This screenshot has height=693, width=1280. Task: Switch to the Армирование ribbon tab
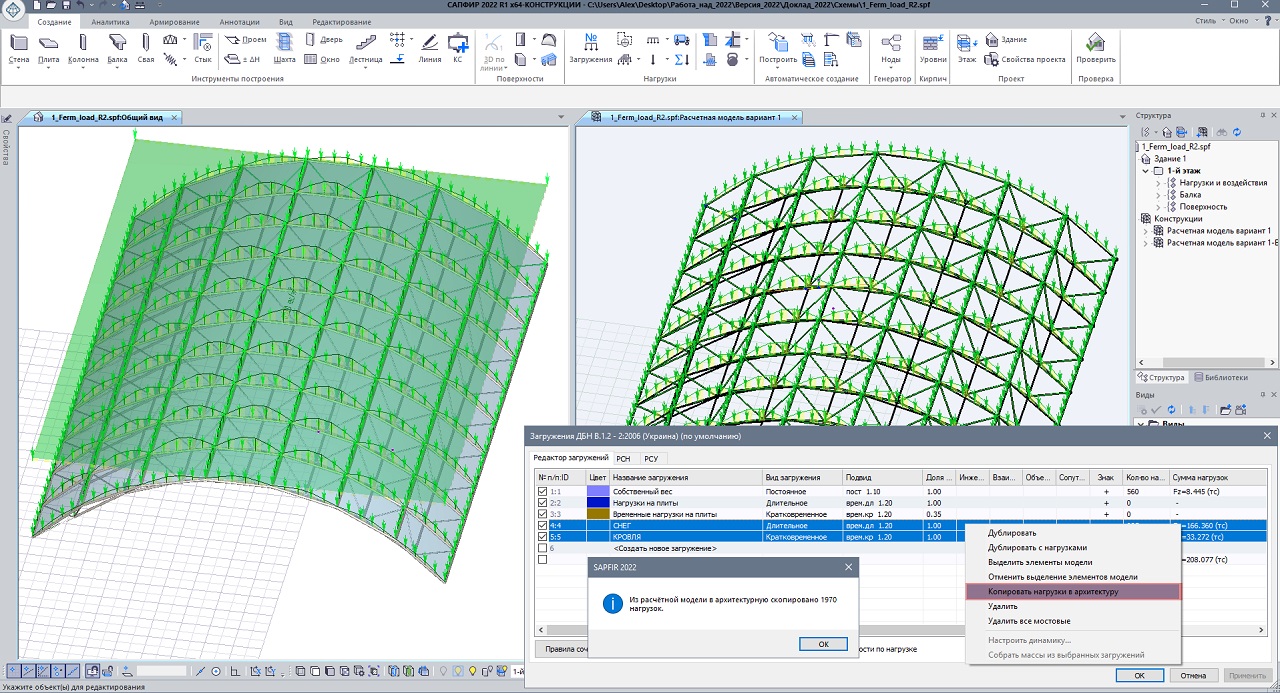(174, 21)
